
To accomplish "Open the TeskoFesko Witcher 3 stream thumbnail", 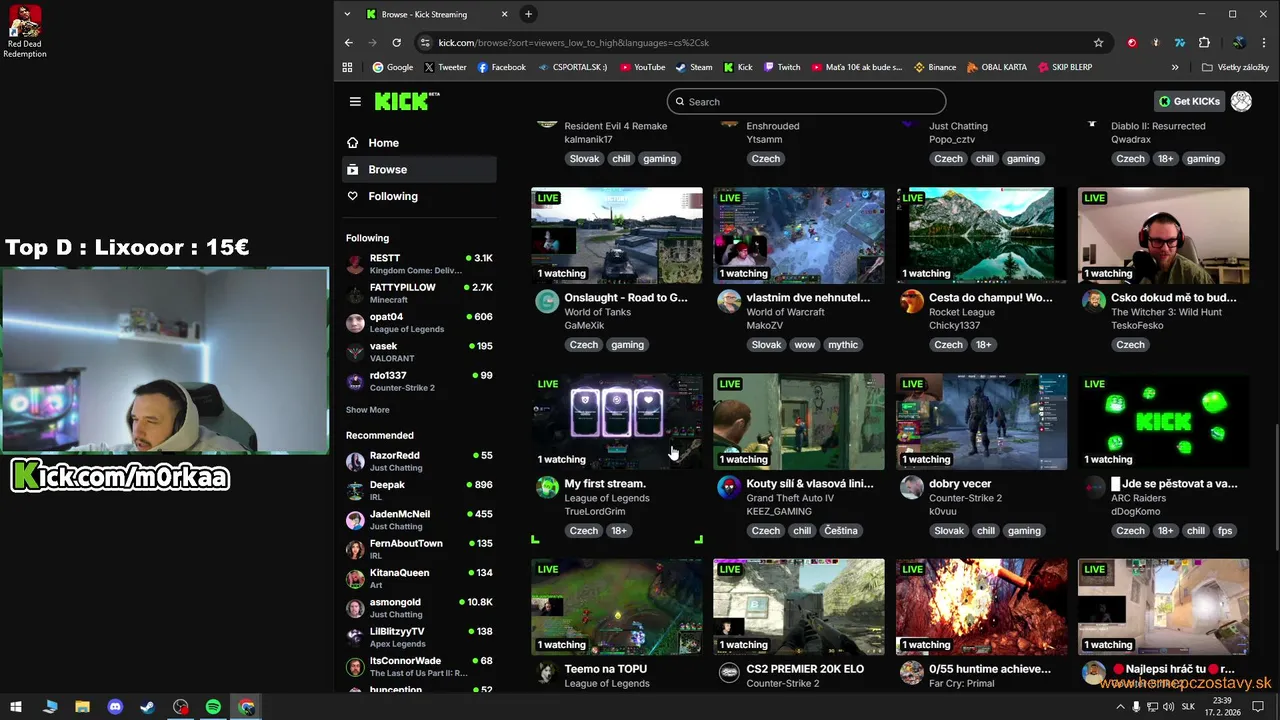I will tap(1163, 236).
